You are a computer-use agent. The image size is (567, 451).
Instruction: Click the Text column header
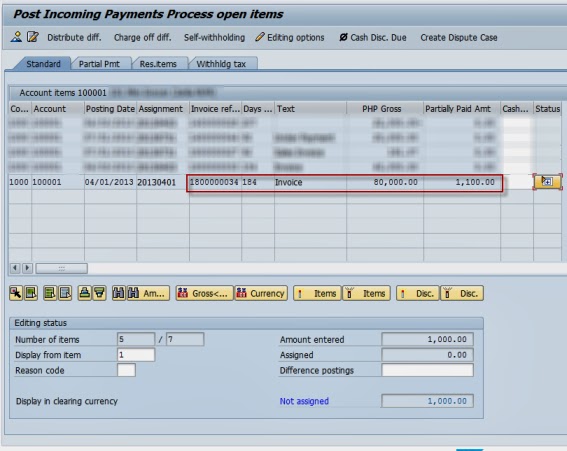pyautogui.click(x=311, y=109)
